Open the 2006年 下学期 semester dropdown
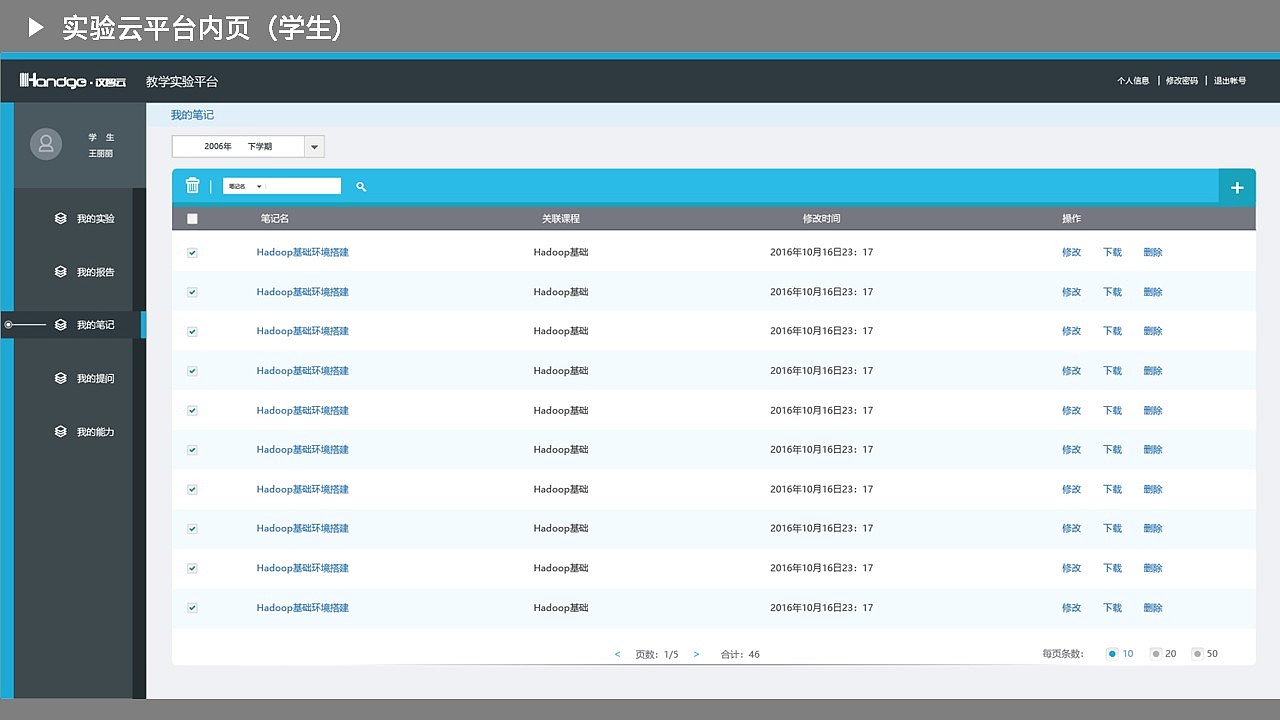This screenshot has width=1280, height=720. [248, 147]
